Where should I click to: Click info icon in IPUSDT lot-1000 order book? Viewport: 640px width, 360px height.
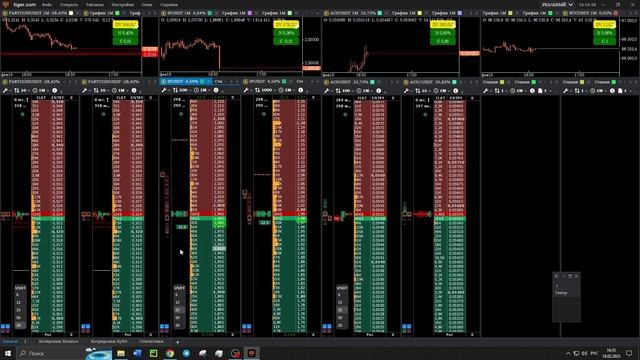[x=301, y=90]
